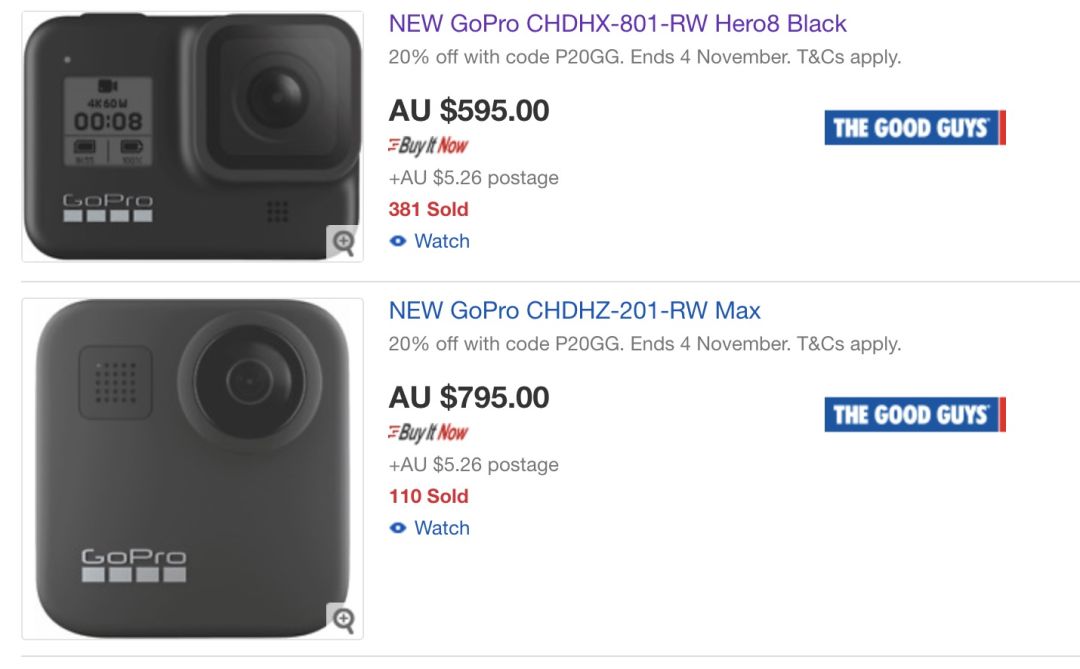Click Buy It Now logo for Hero8 Black
Image resolution: width=1080 pixels, height=669 pixels.
tap(428, 146)
